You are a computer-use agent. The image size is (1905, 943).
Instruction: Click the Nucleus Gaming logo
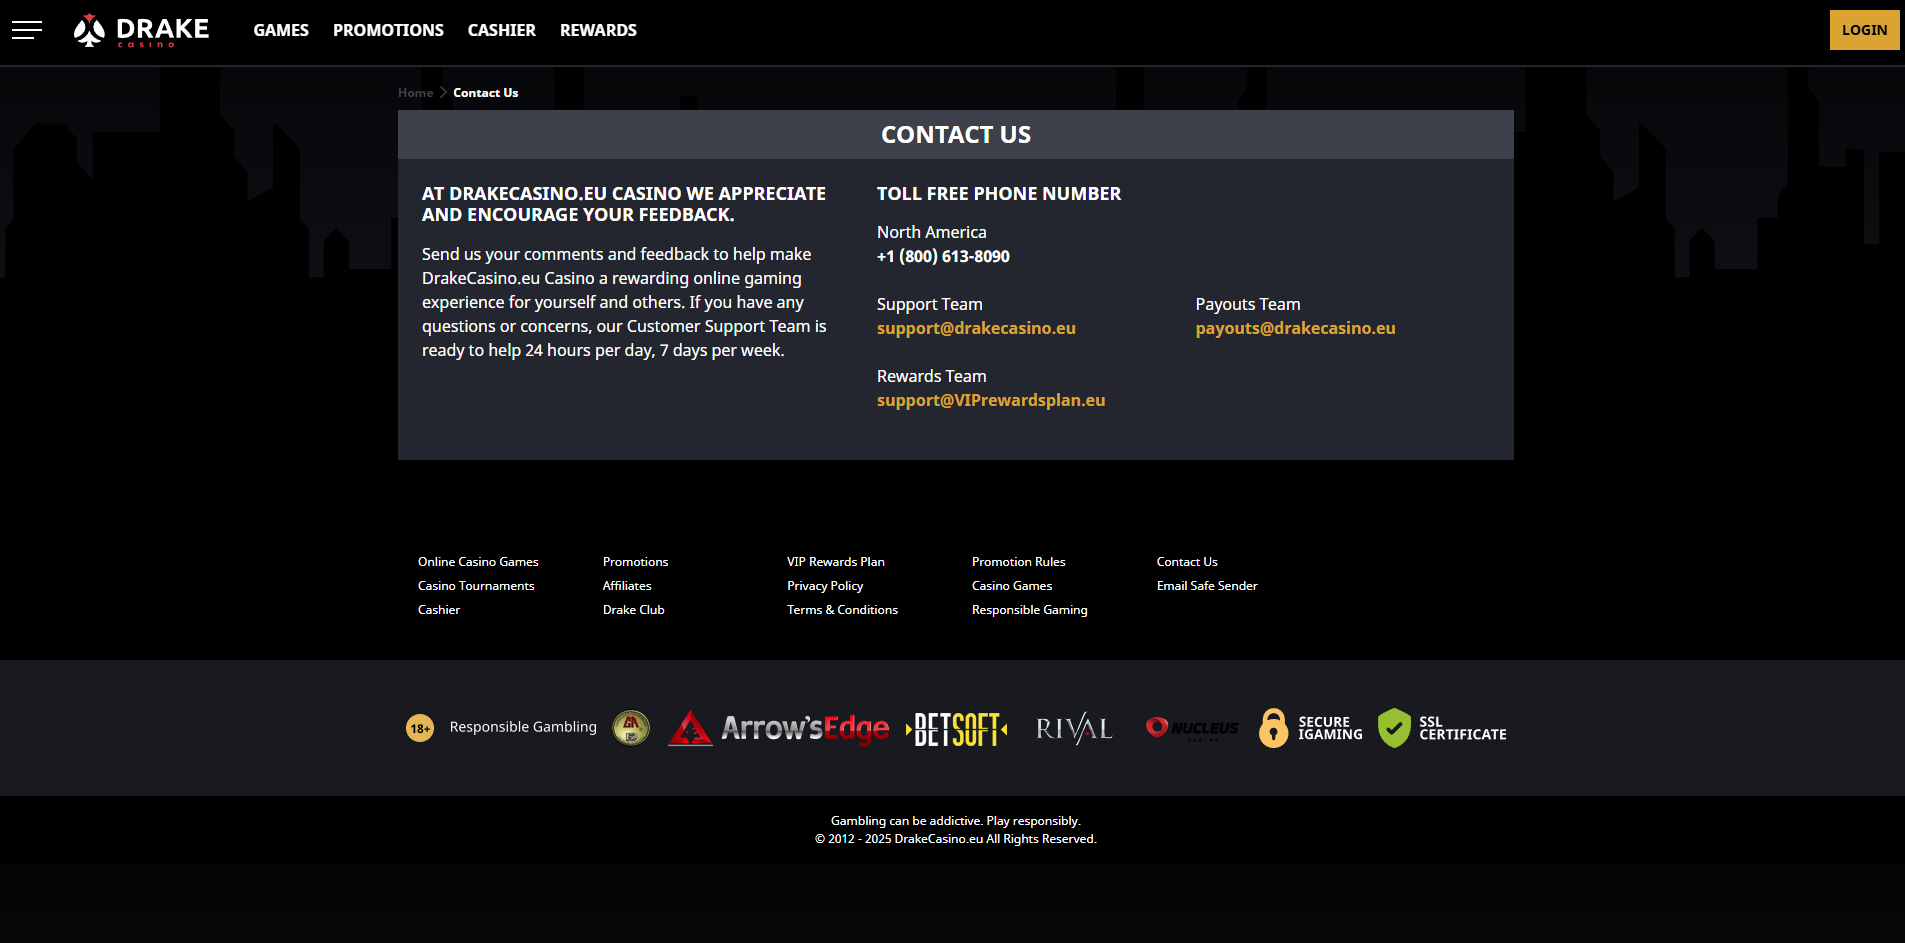(x=1192, y=728)
